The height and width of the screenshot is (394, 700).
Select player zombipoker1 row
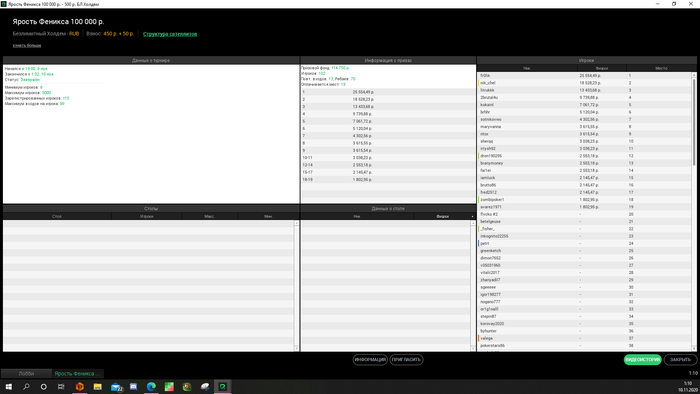point(584,199)
